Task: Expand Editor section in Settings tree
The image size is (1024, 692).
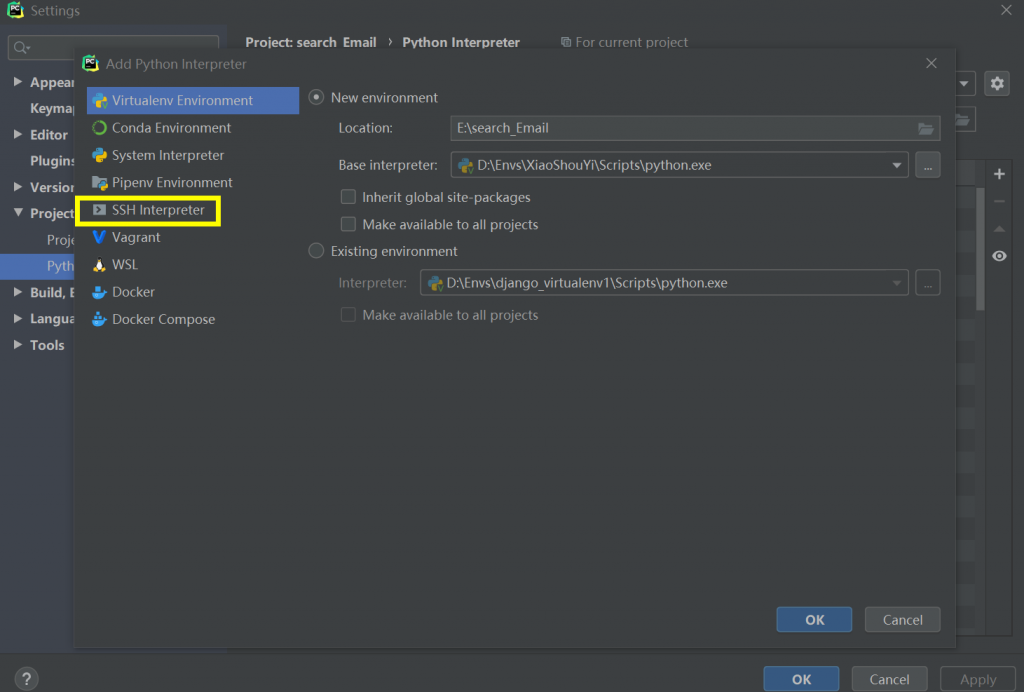Action: (x=18, y=134)
